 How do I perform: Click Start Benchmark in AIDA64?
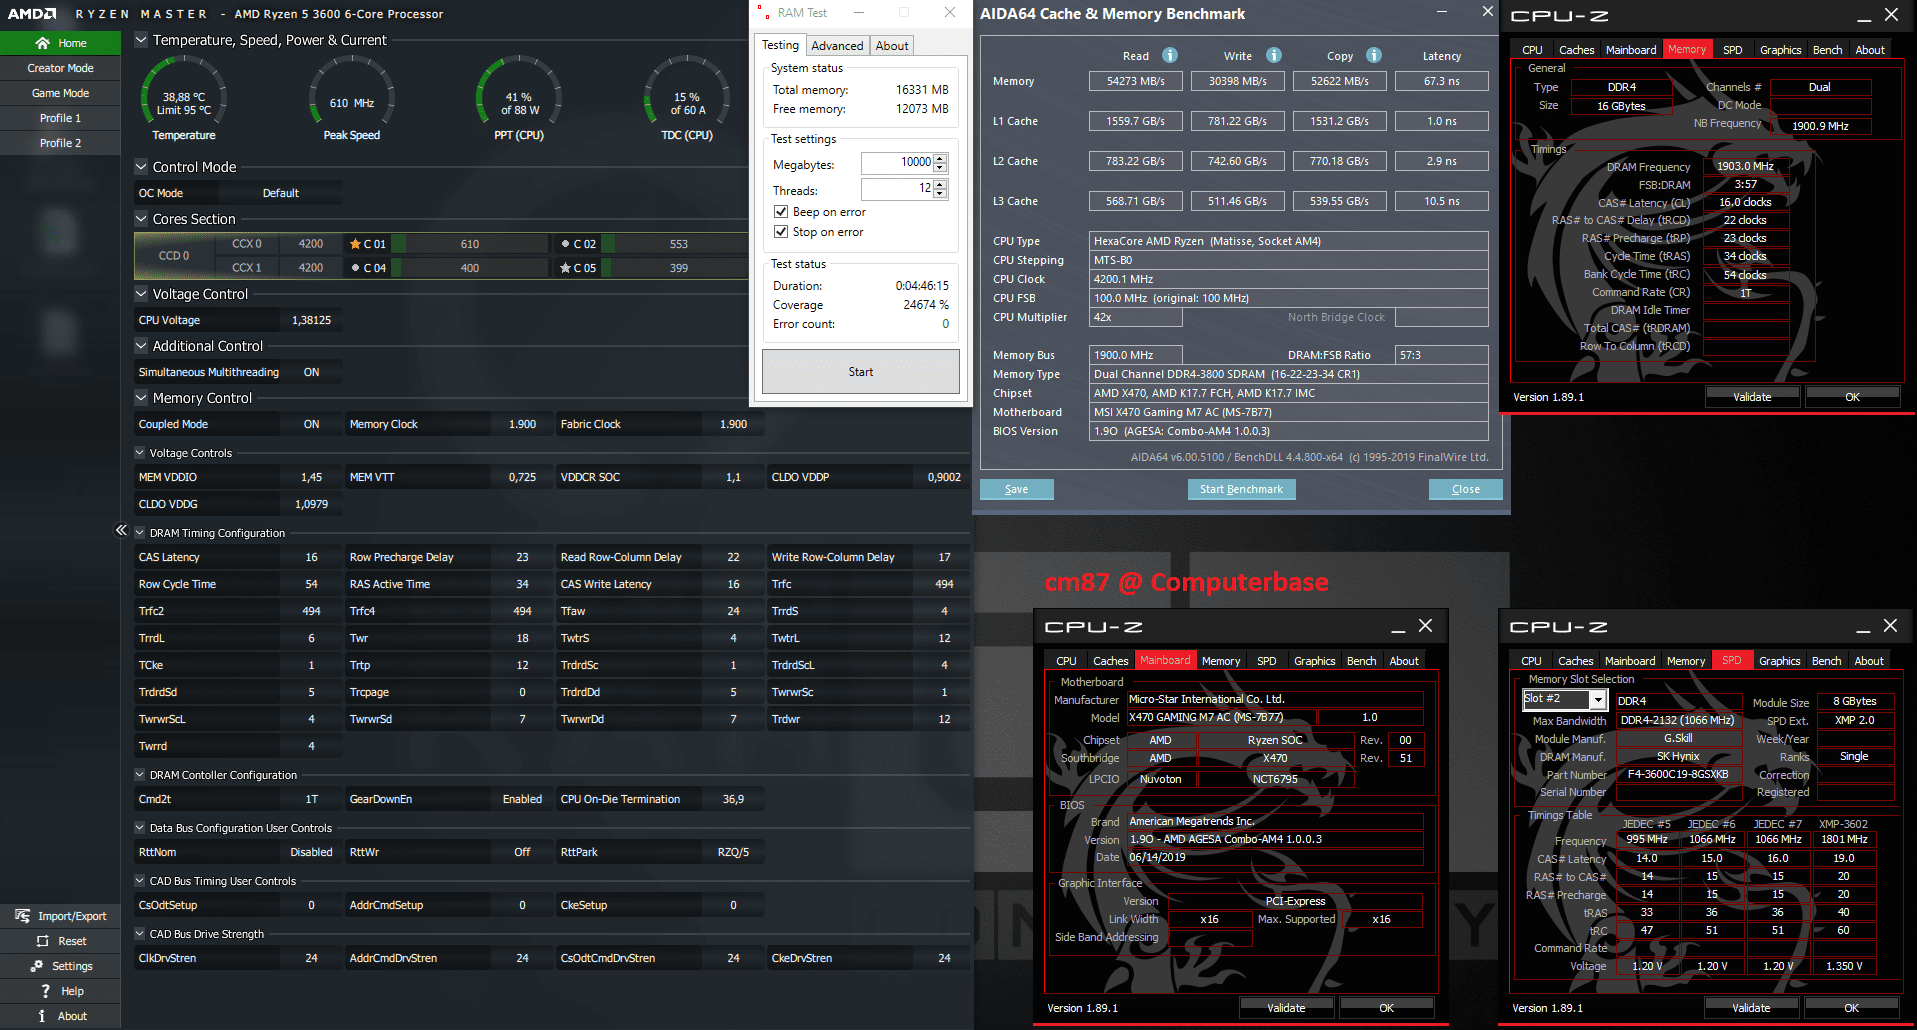point(1241,489)
